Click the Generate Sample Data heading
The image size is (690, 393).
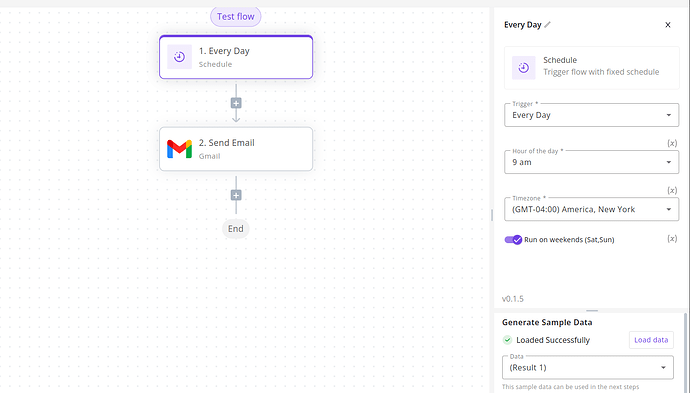click(547, 323)
